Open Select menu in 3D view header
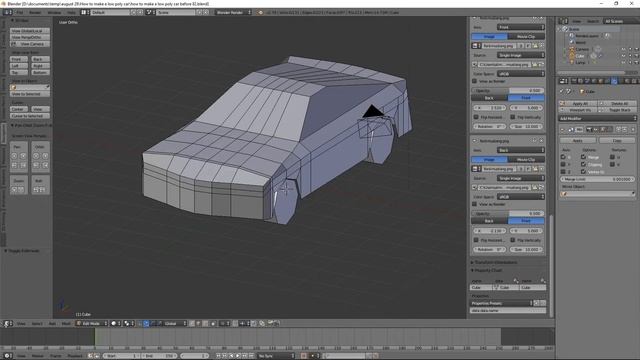The height and width of the screenshot is (360, 640). click(x=37, y=323)
